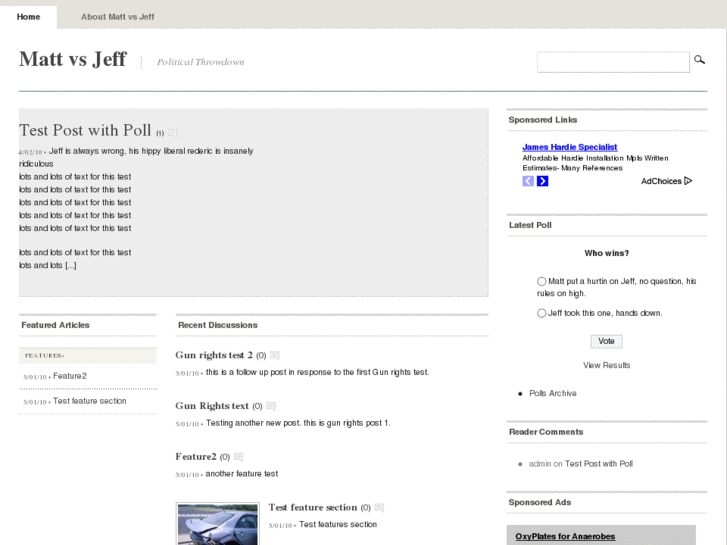The width and height of the screenshot is (727, 545).
Task: Open the Home tab
Action: [x=28, y=17]
